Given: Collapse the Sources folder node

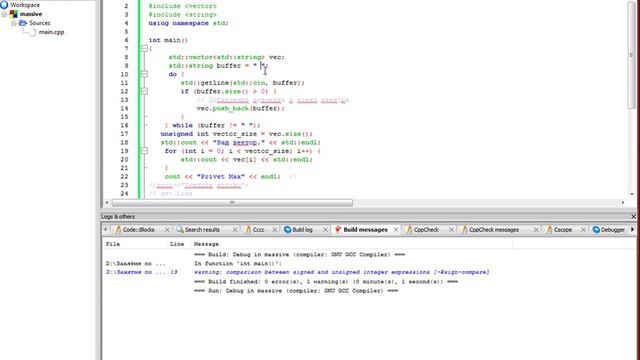Looking at the screenshot, I should click(13, 23).
